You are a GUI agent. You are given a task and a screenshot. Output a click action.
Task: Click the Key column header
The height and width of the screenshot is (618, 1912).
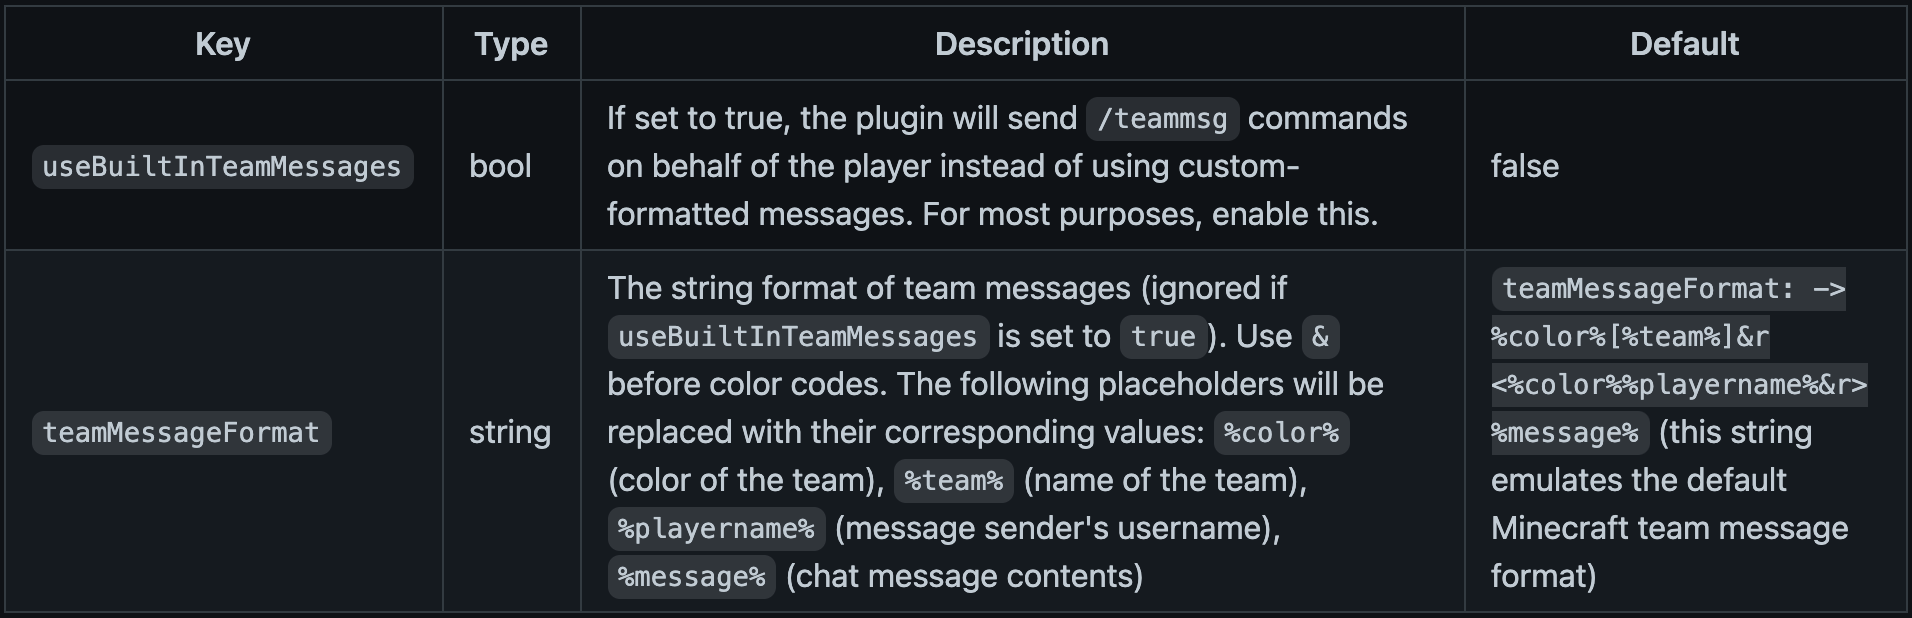222,44
